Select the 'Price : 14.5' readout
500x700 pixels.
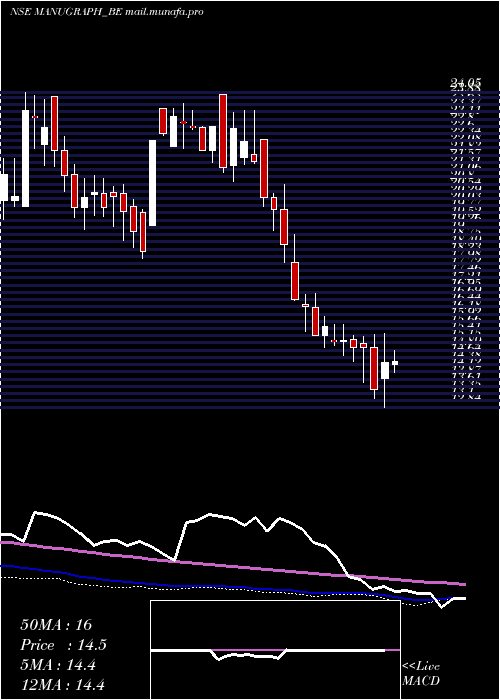[63, 645]
